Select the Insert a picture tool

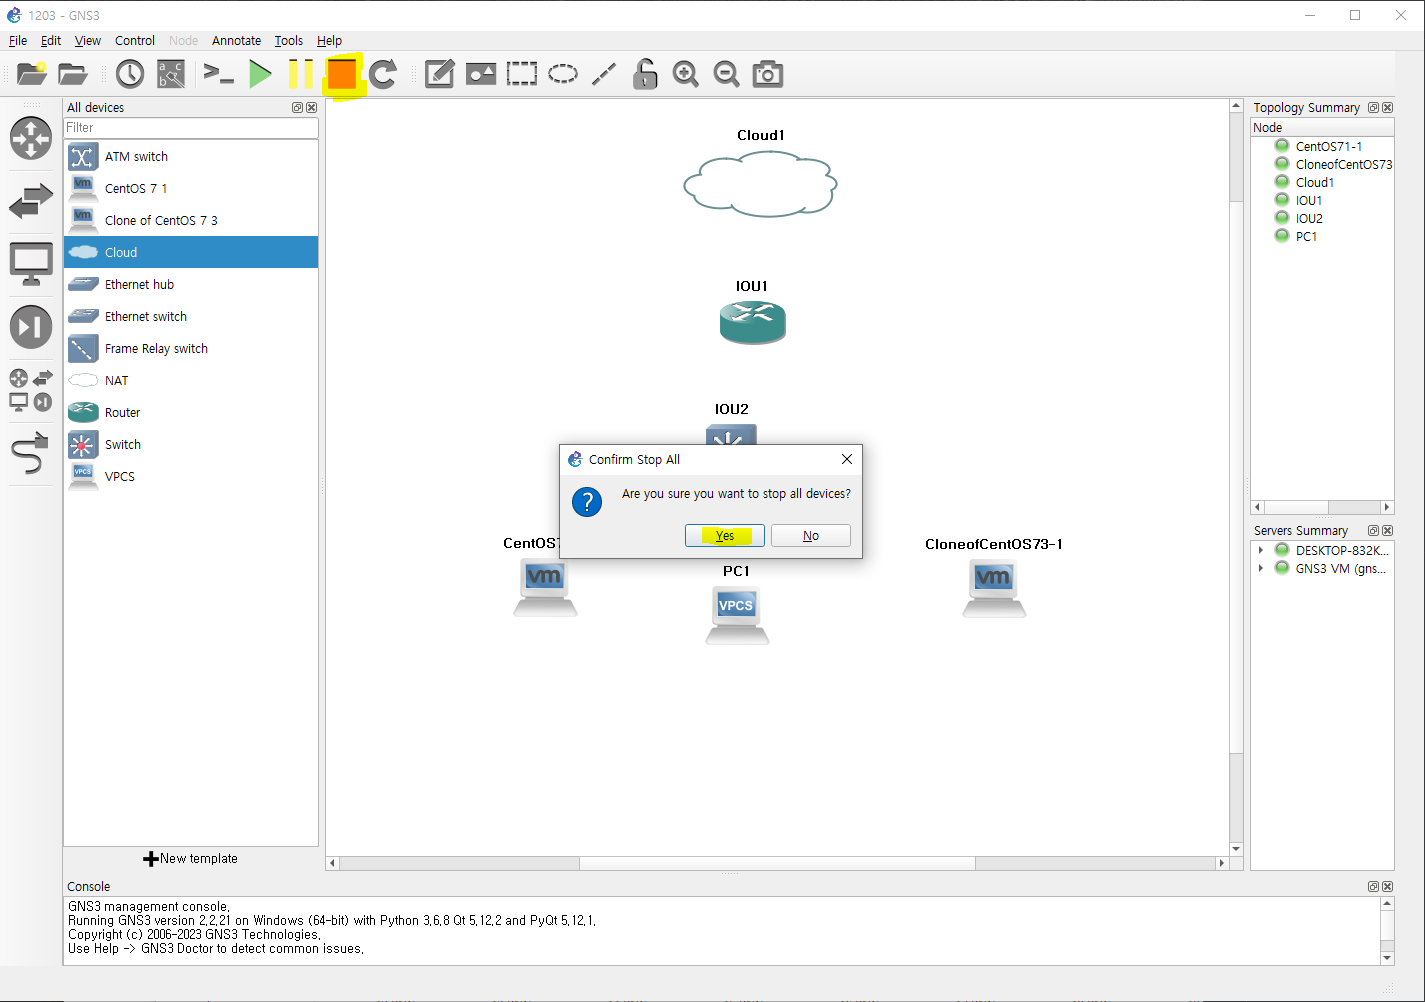[x=481, y=74]
